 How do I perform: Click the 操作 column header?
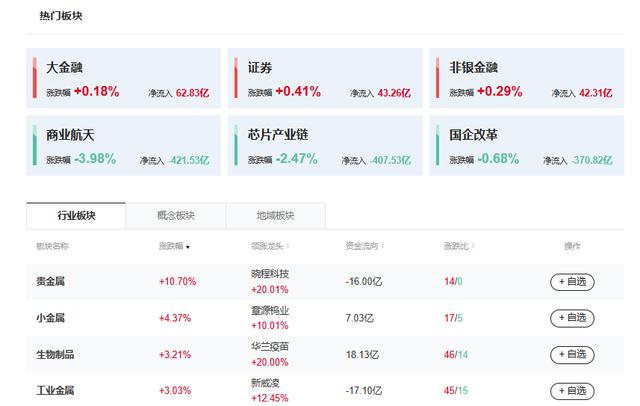(x=572, y=246)
